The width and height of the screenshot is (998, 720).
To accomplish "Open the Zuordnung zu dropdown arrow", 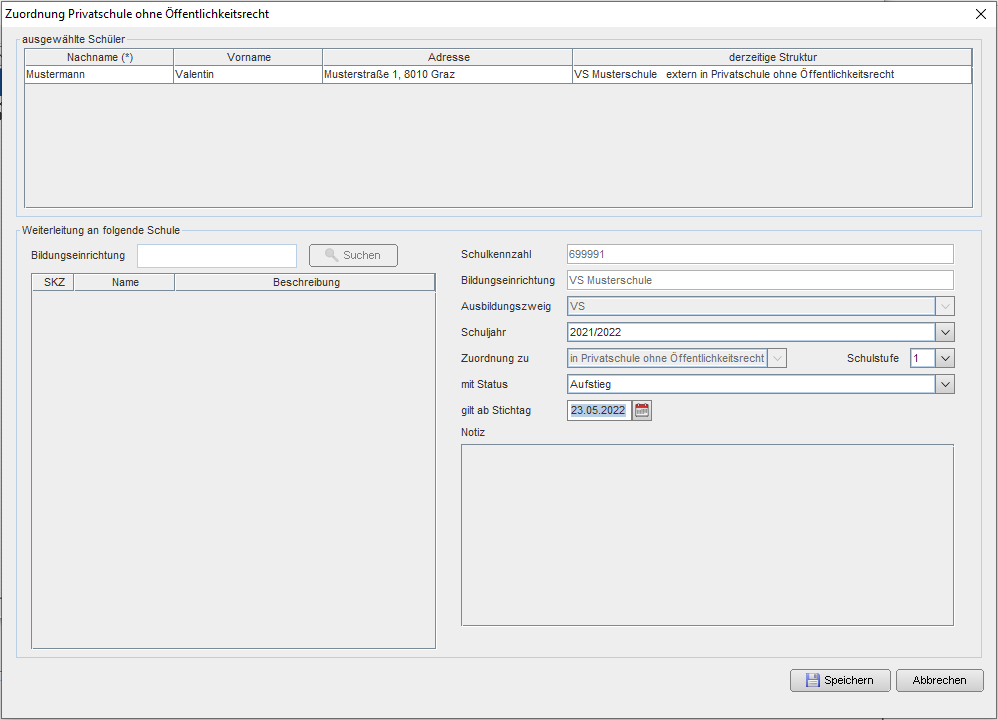I will pyautogui.click(x=777, y=358).
